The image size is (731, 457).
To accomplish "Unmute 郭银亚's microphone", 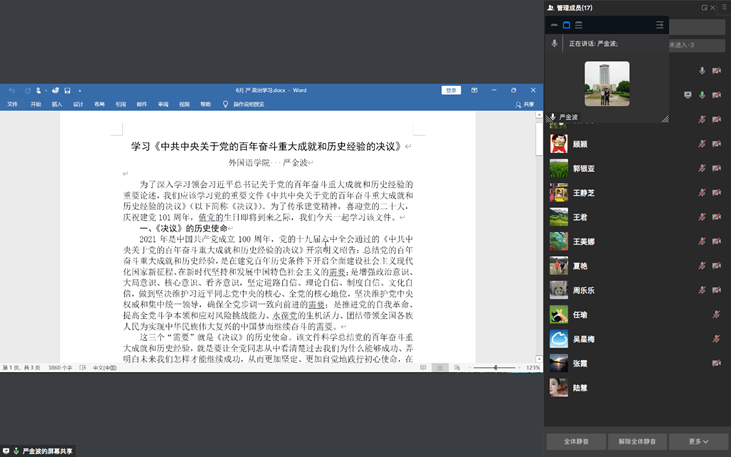I will point(702,168).
